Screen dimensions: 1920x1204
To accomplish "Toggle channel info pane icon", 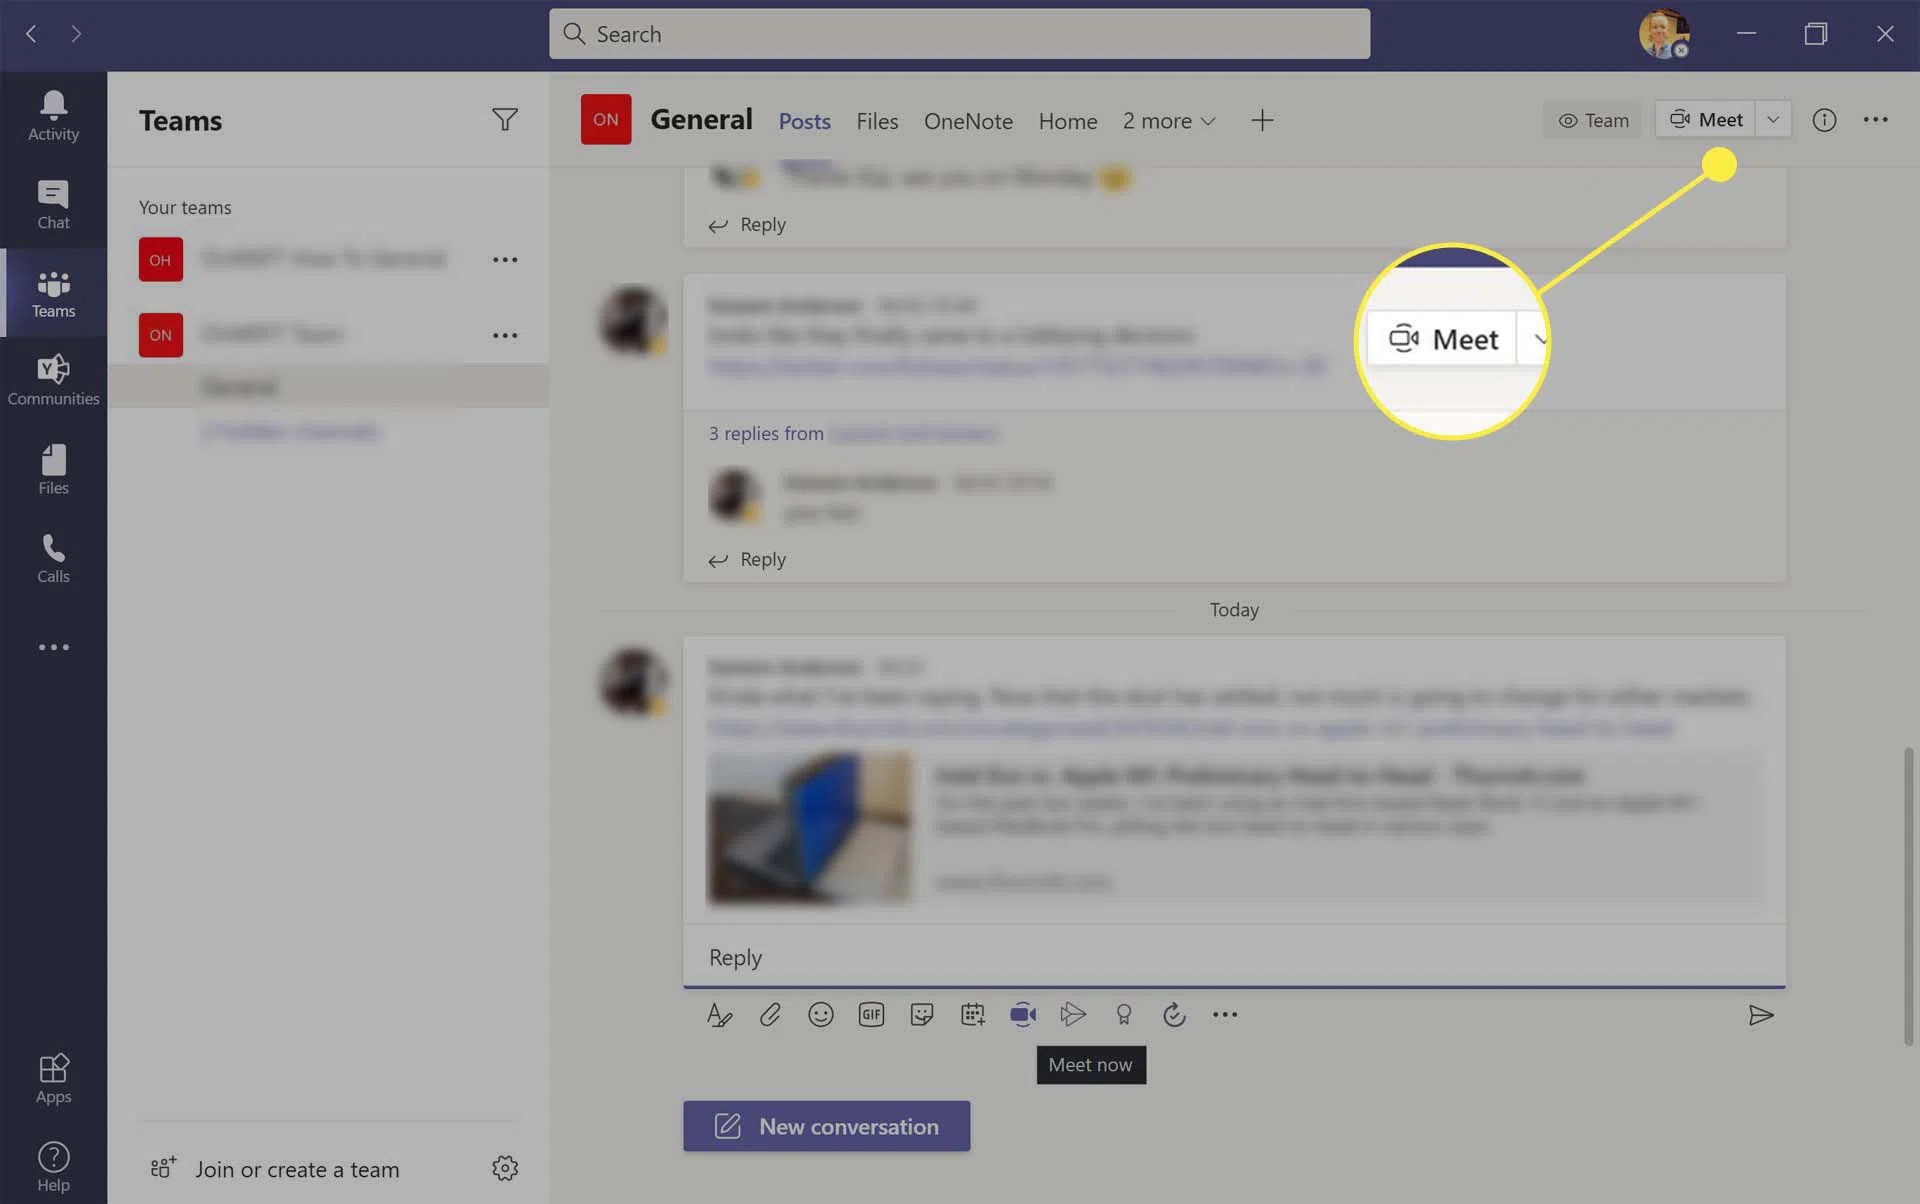I will click(x=1824, y=120).
